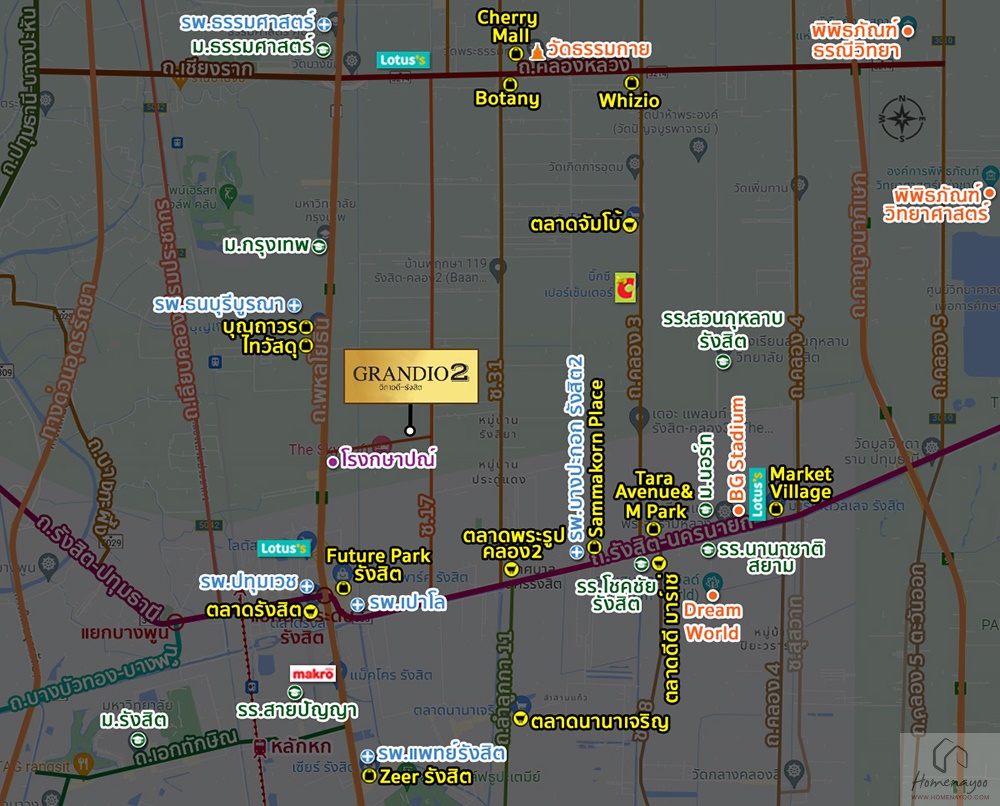Image resolution: width=1000 pixels, height=806 pixels.
Task: Click the รร.สวนกุหลาบรังสิต school icon
Action: coord(723,362)
